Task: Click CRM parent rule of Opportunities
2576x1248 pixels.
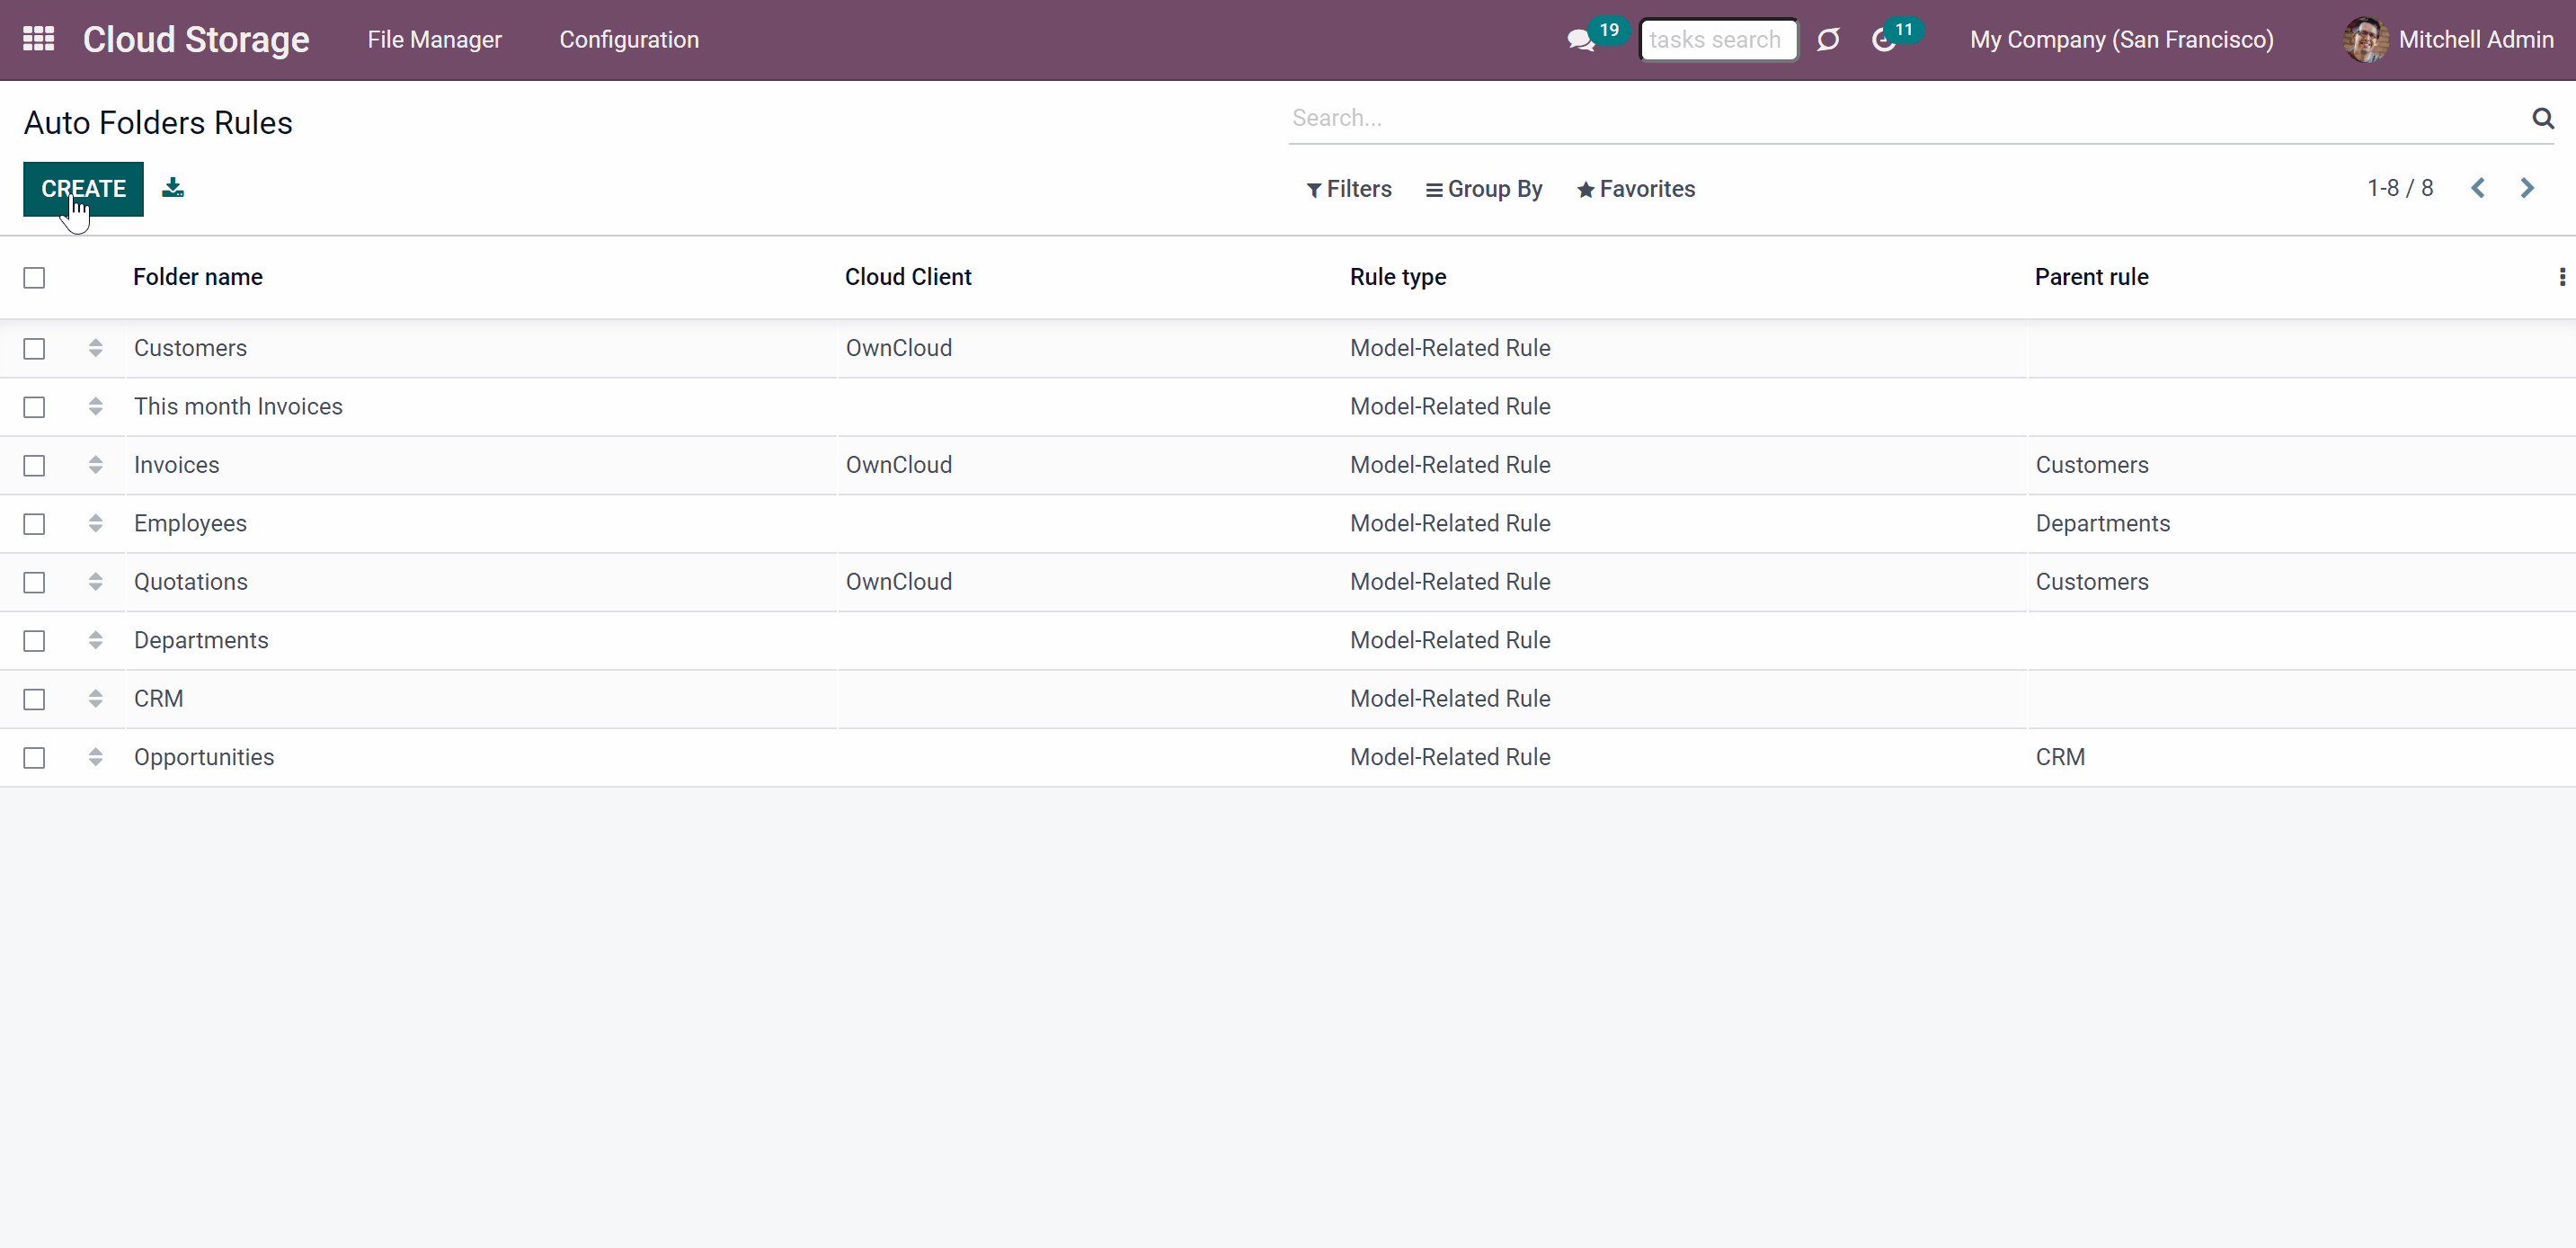Action: click(2060, 757)
